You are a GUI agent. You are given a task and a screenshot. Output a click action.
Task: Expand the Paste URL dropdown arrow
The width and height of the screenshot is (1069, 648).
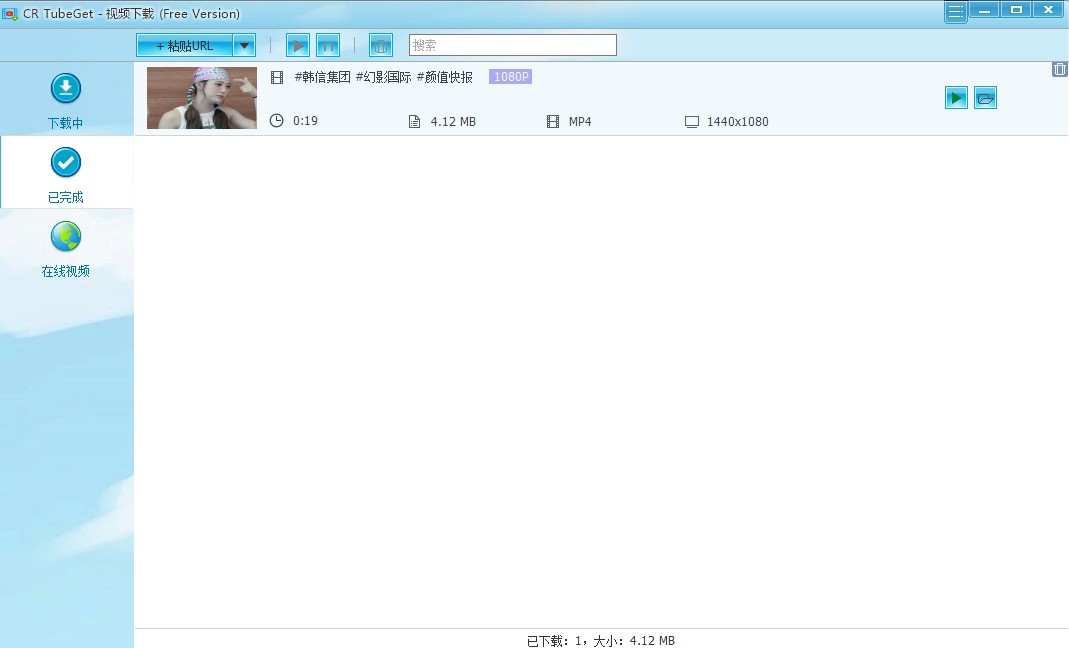(x=244, y=45)
